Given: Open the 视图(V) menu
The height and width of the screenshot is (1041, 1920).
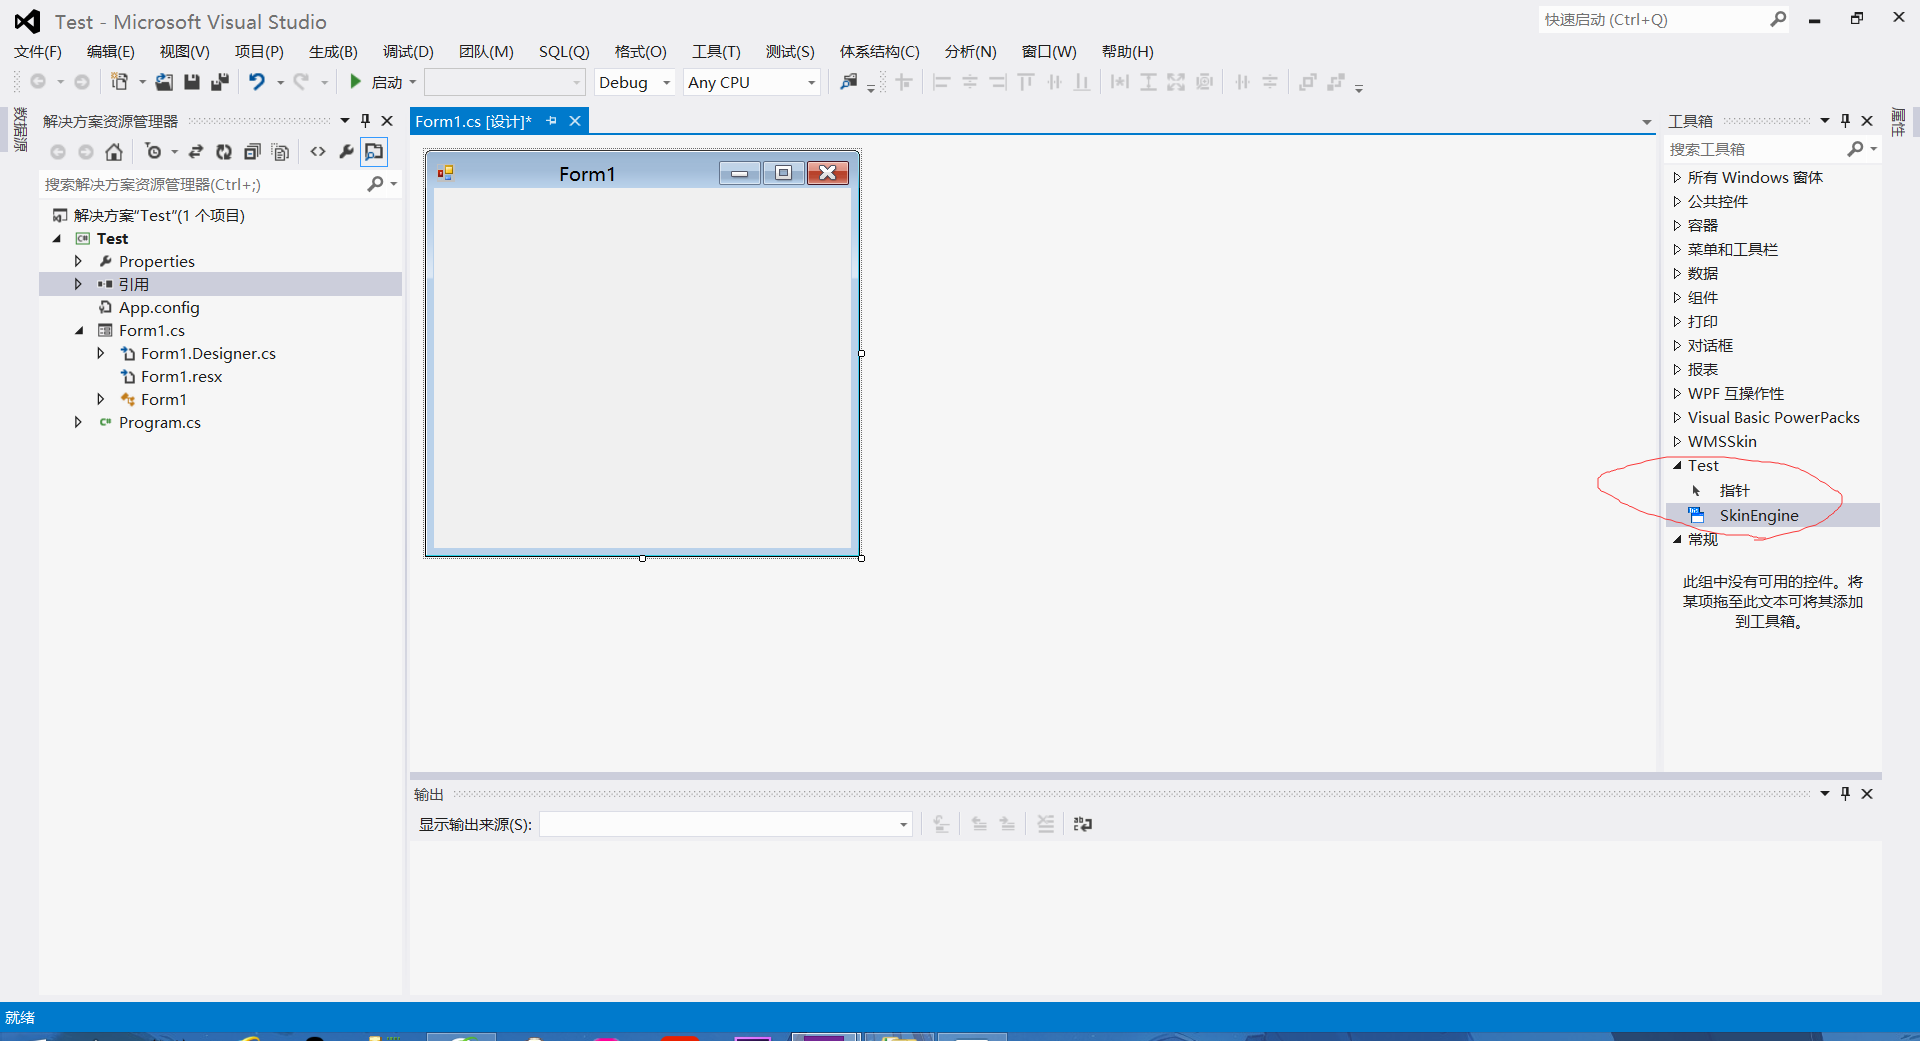Looking at the screenshot, I should [185, 52].
